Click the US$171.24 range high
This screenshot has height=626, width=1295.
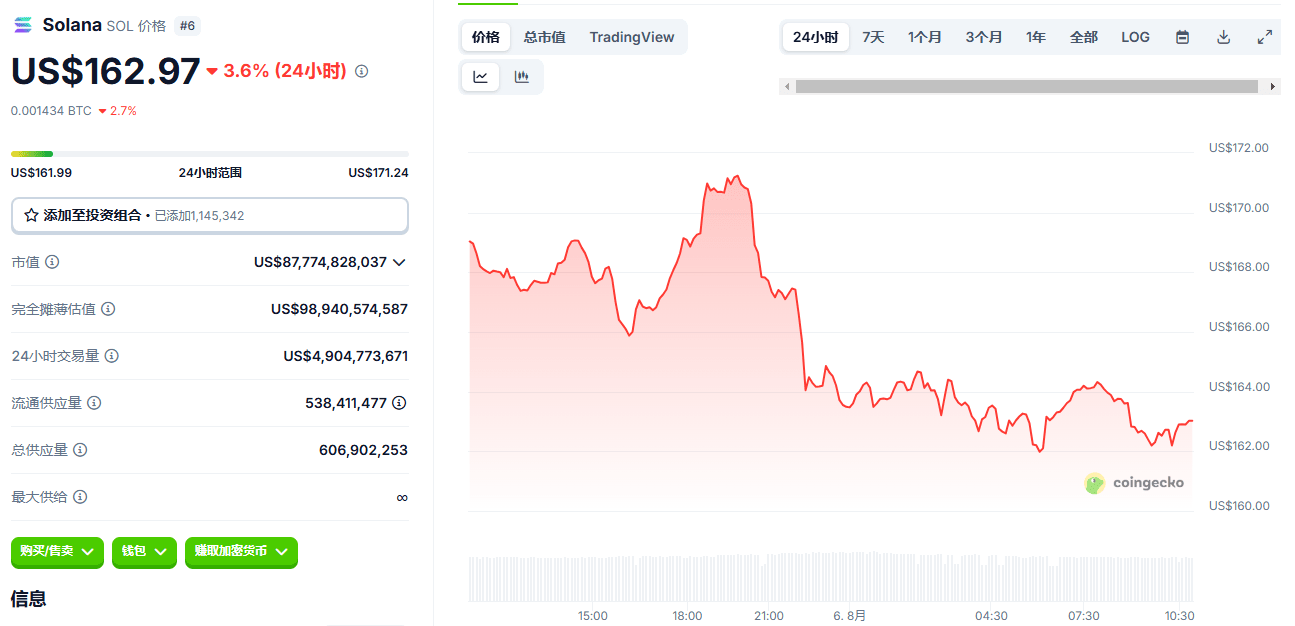378,172
